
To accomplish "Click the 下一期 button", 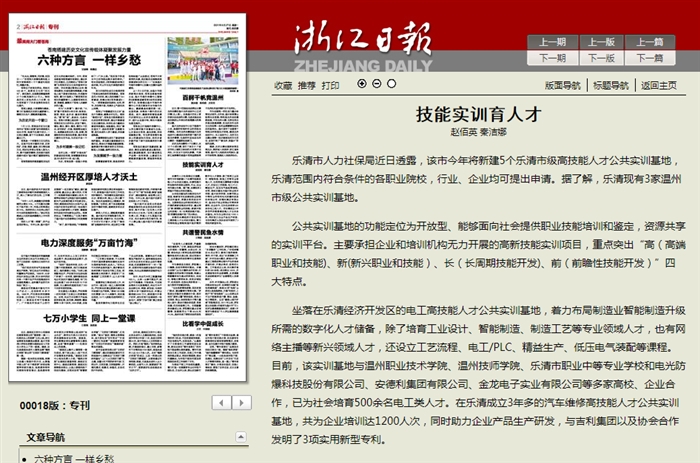I will [553, 58].
